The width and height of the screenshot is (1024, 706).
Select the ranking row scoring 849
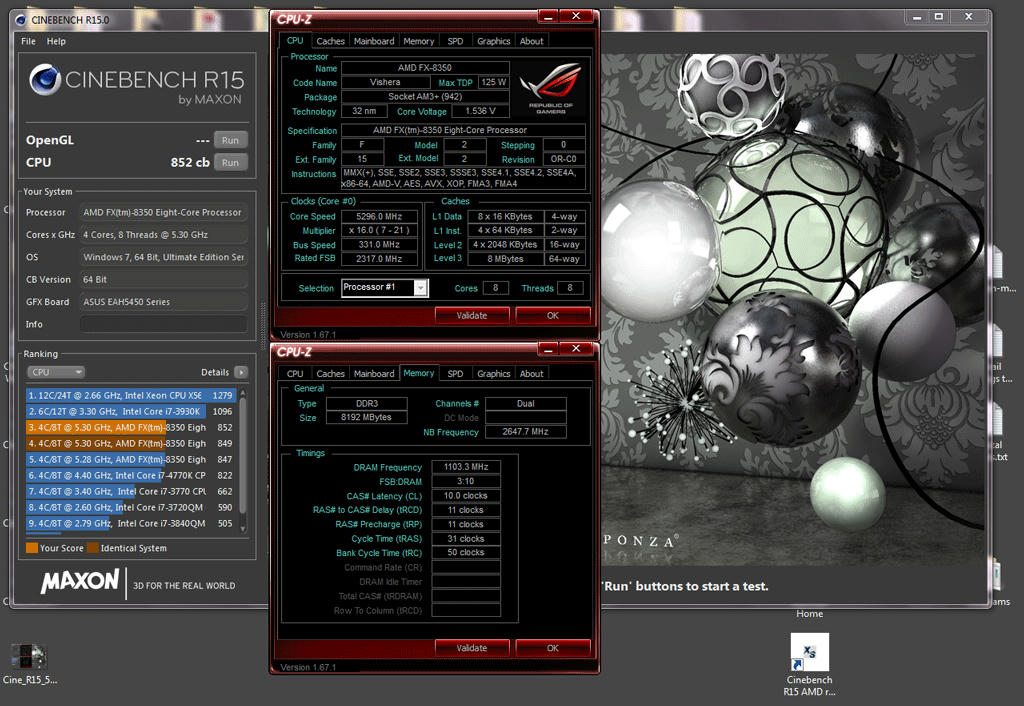pyautogui.click(x=131, y=443)
